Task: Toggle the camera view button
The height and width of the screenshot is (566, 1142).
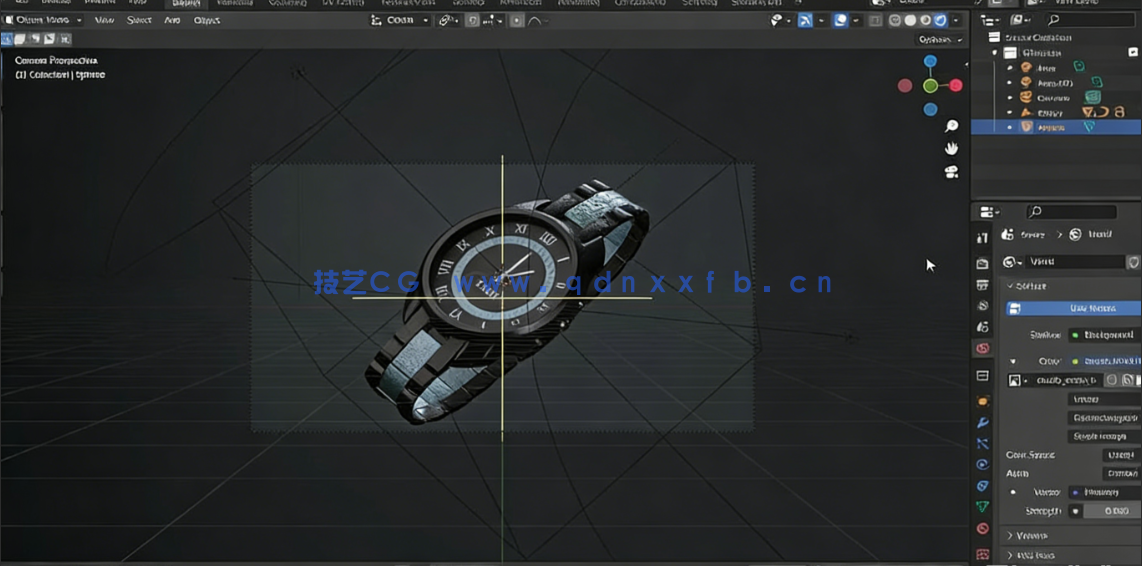Action: click(951, 172)
